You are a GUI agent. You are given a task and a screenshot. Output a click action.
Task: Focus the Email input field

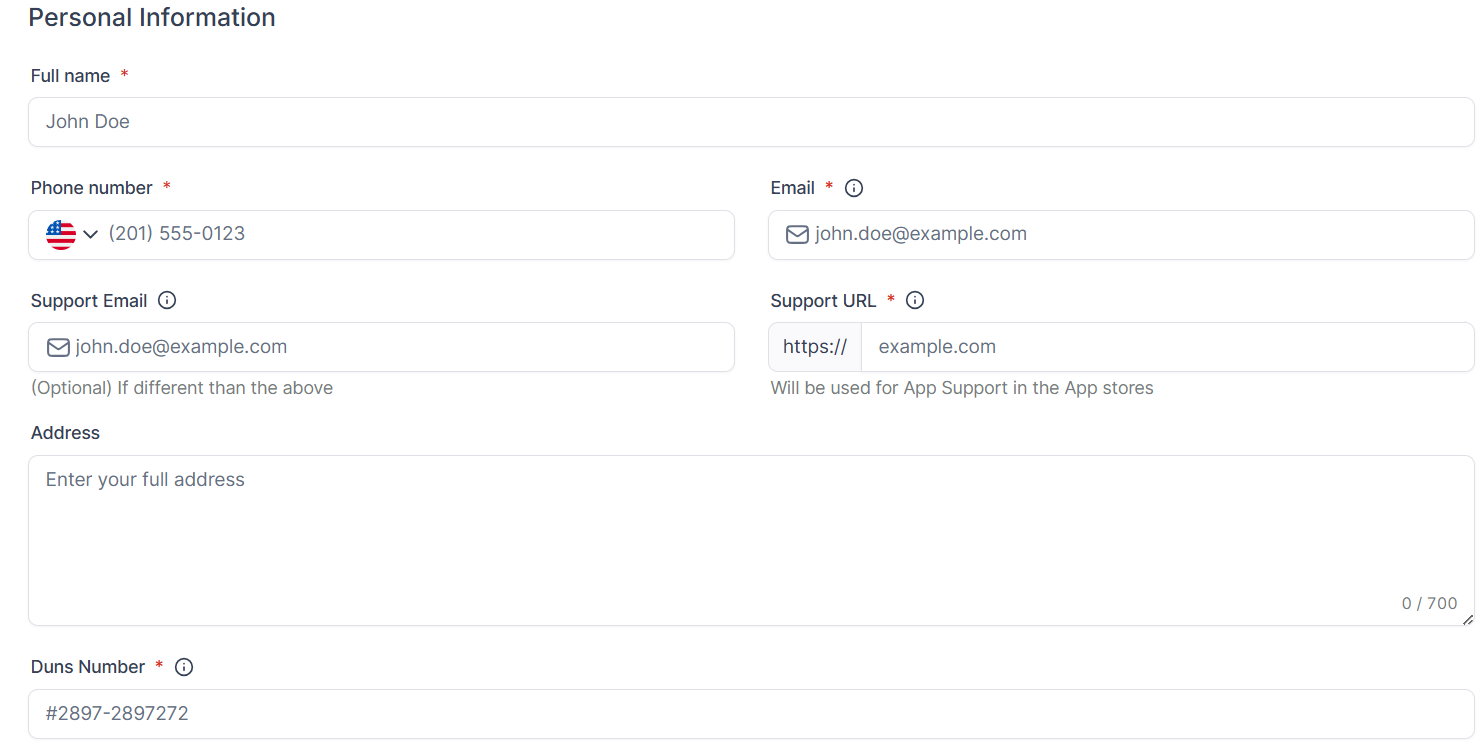click(x=1121, y=234)
